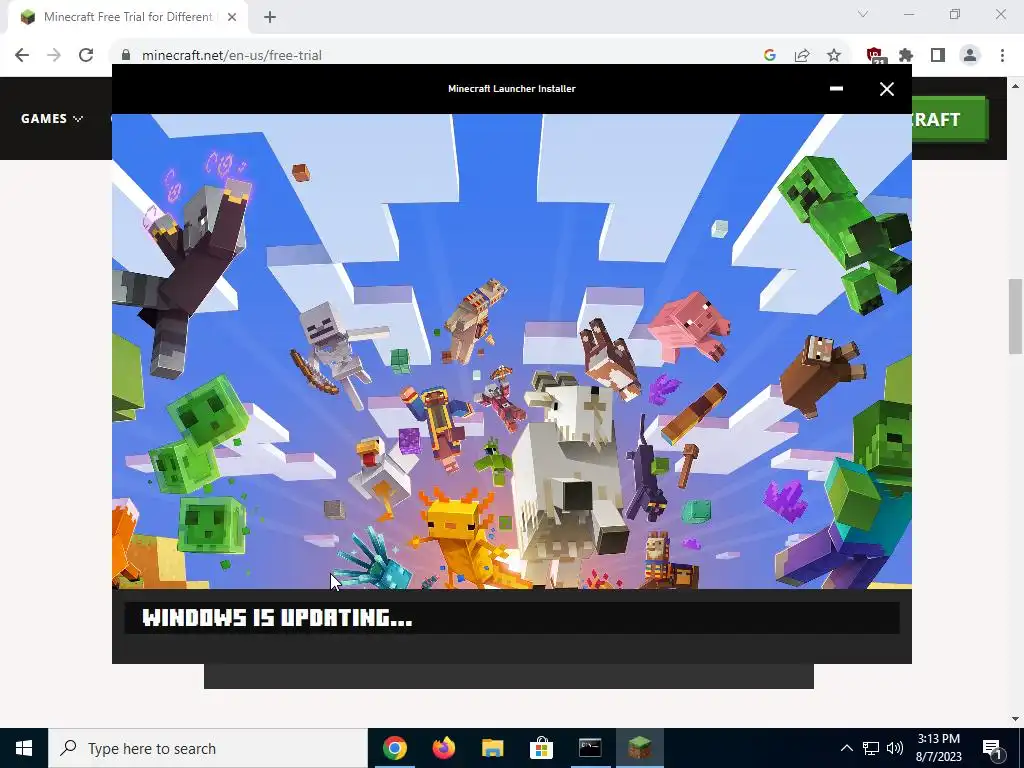Viewport: 1024px width, 768px height.
Task: Minimize the Minecraft Launcher Installer window
Action: (x=836, y=88)
